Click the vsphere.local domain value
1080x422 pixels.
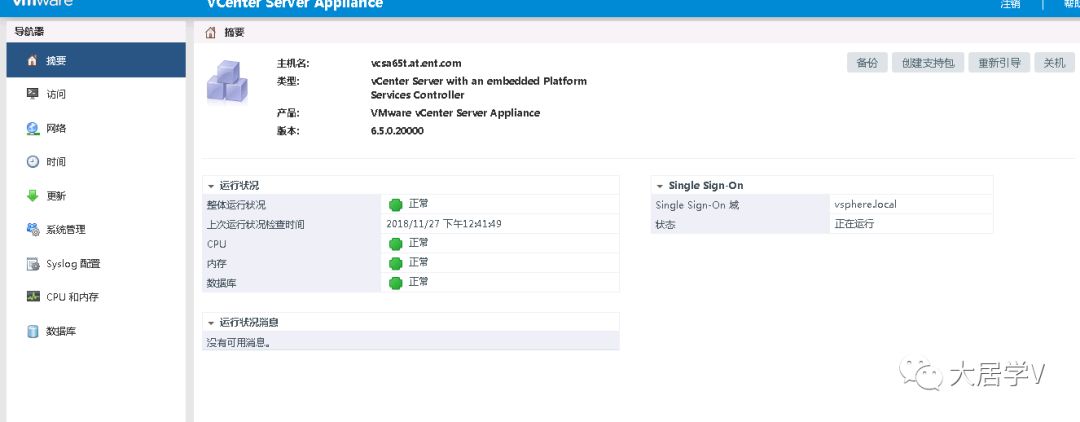866,204
